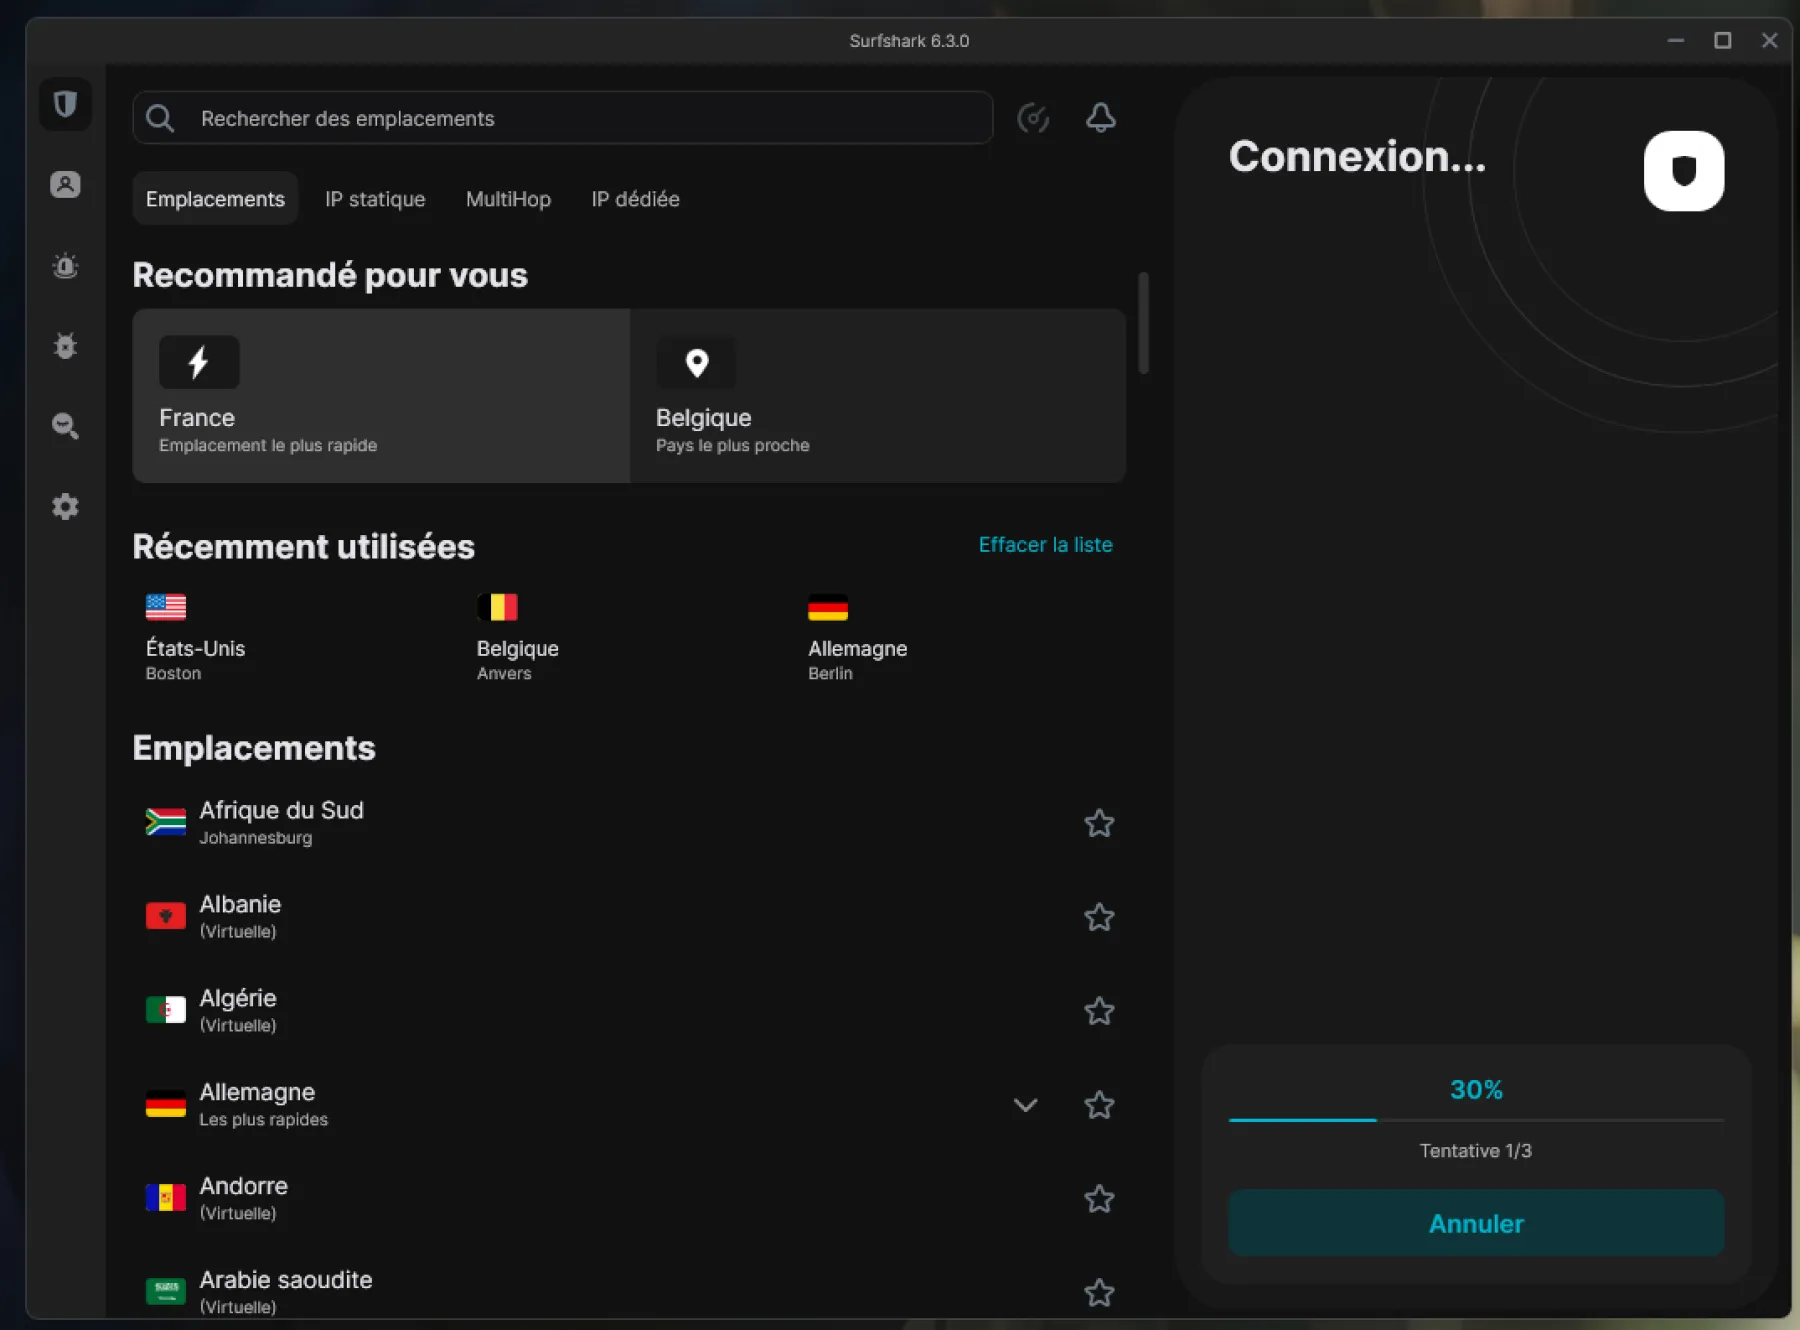Screen dimensions: 1800x1330
Task: Open the VPN shield panel in sidebar
Action: point(64,104)
